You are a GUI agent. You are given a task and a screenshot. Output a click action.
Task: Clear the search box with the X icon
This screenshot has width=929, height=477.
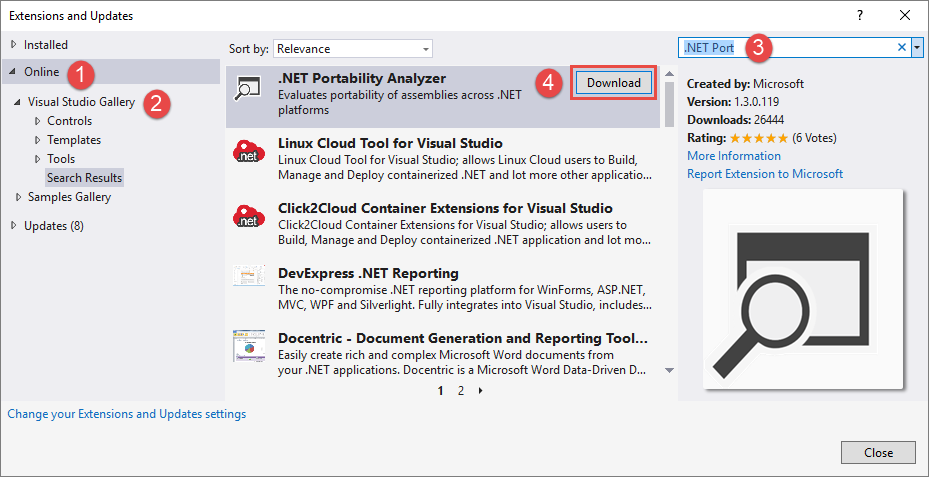click(902, 48)
